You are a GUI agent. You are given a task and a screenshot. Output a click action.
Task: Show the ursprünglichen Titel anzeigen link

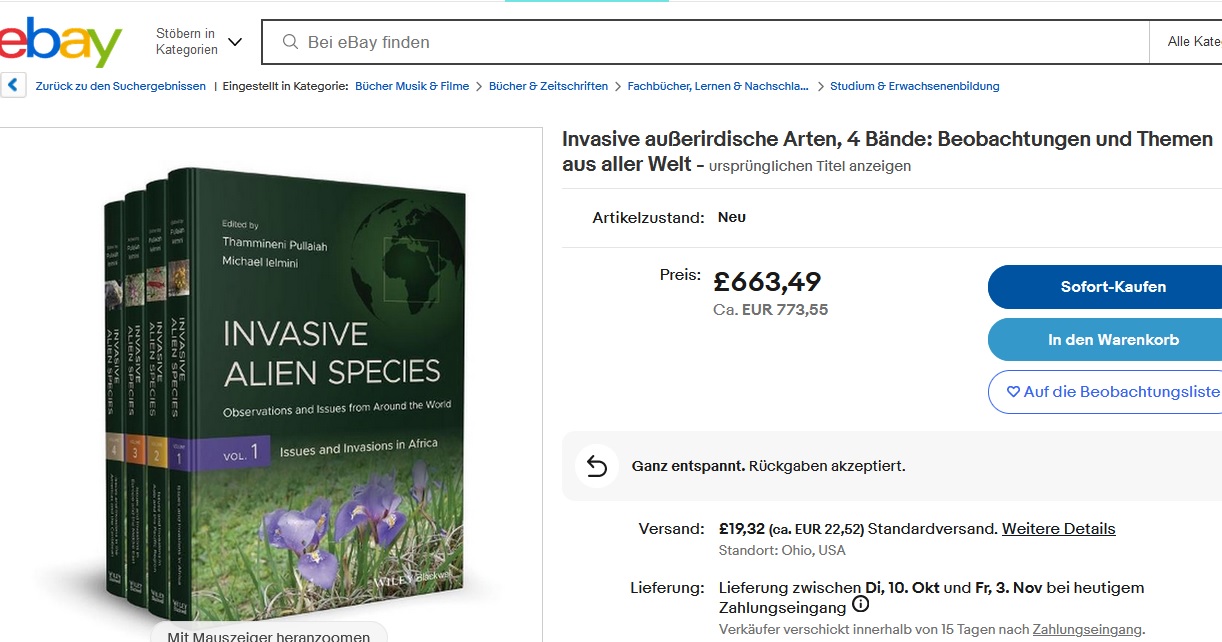(810, 166)
